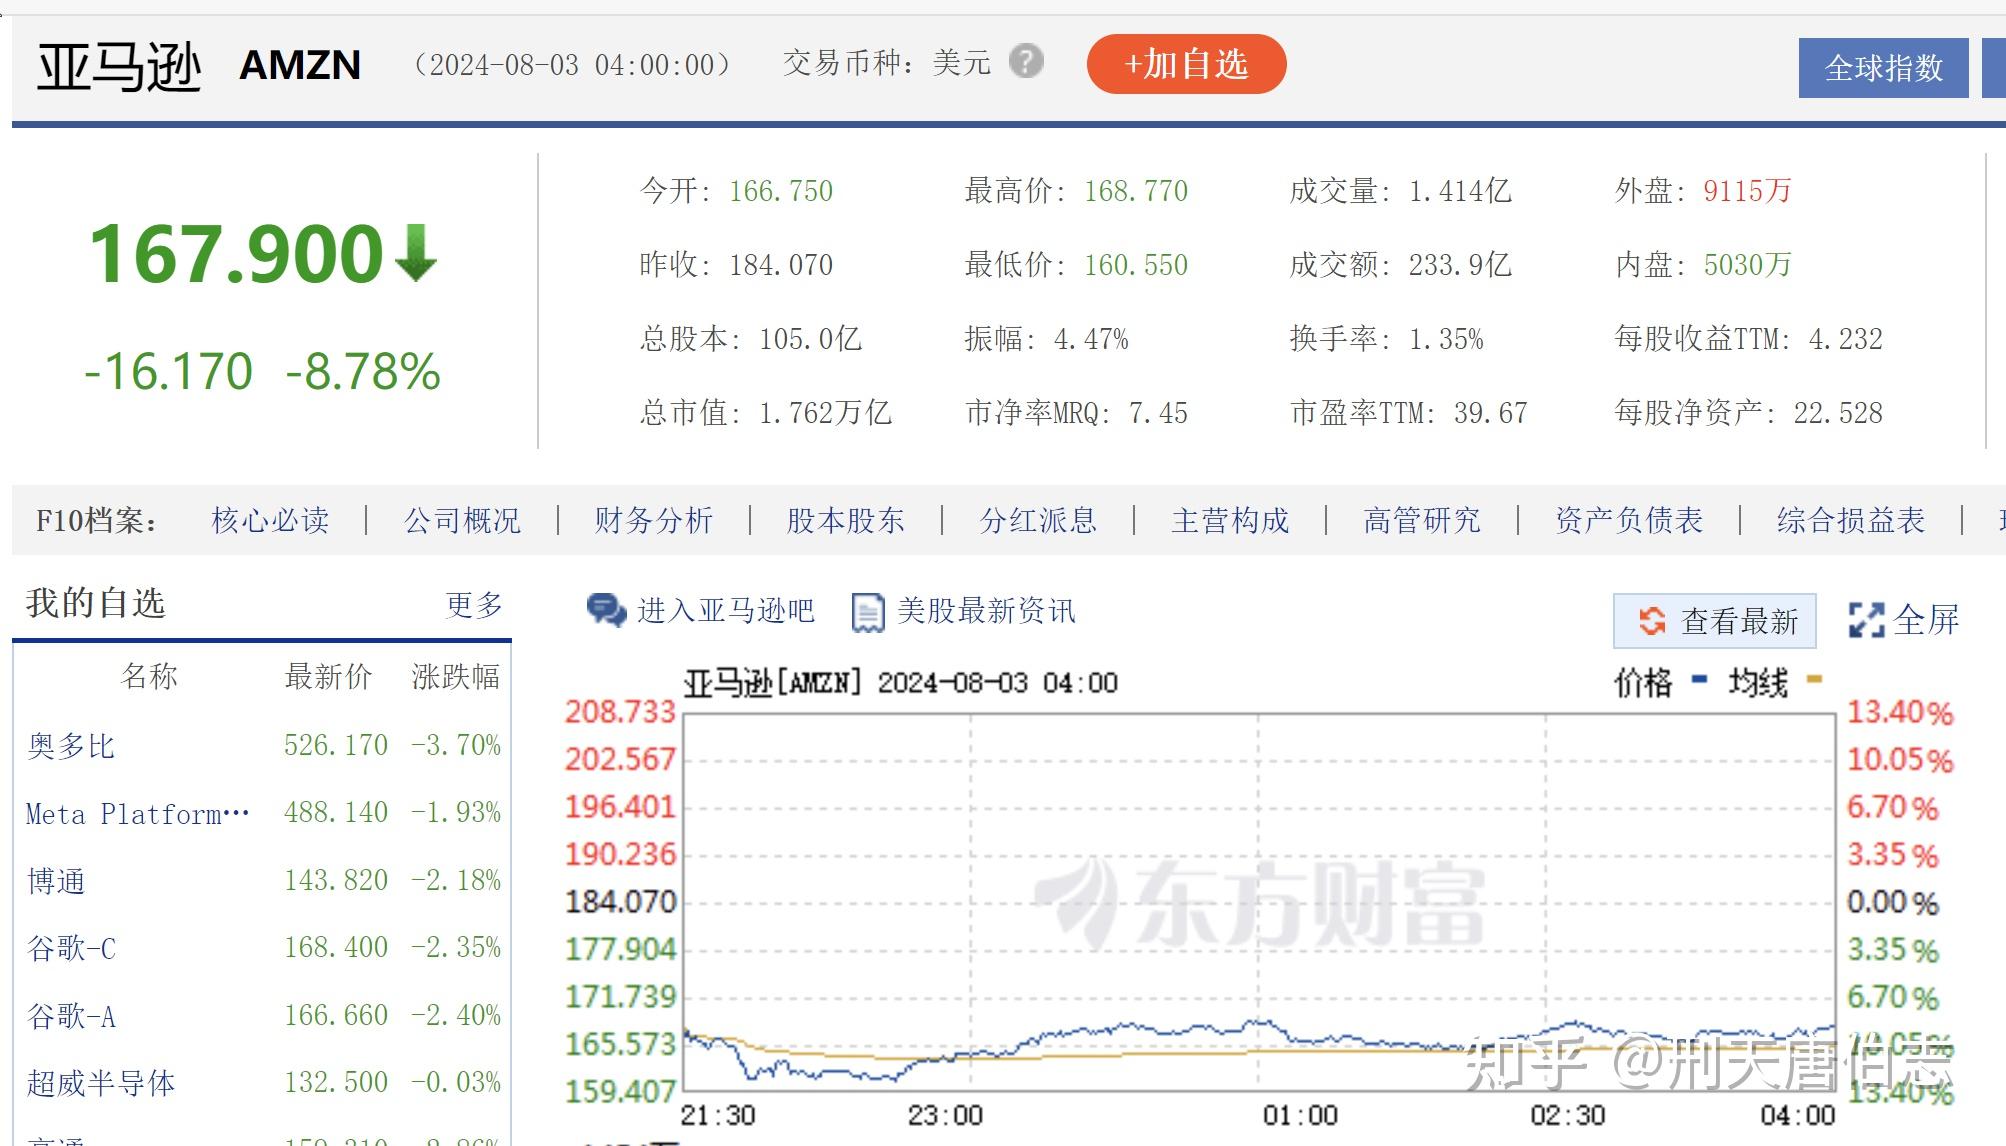Open the 高管研究 link
This screenshot has width=2006, height=1146.
click(1422, 520)
